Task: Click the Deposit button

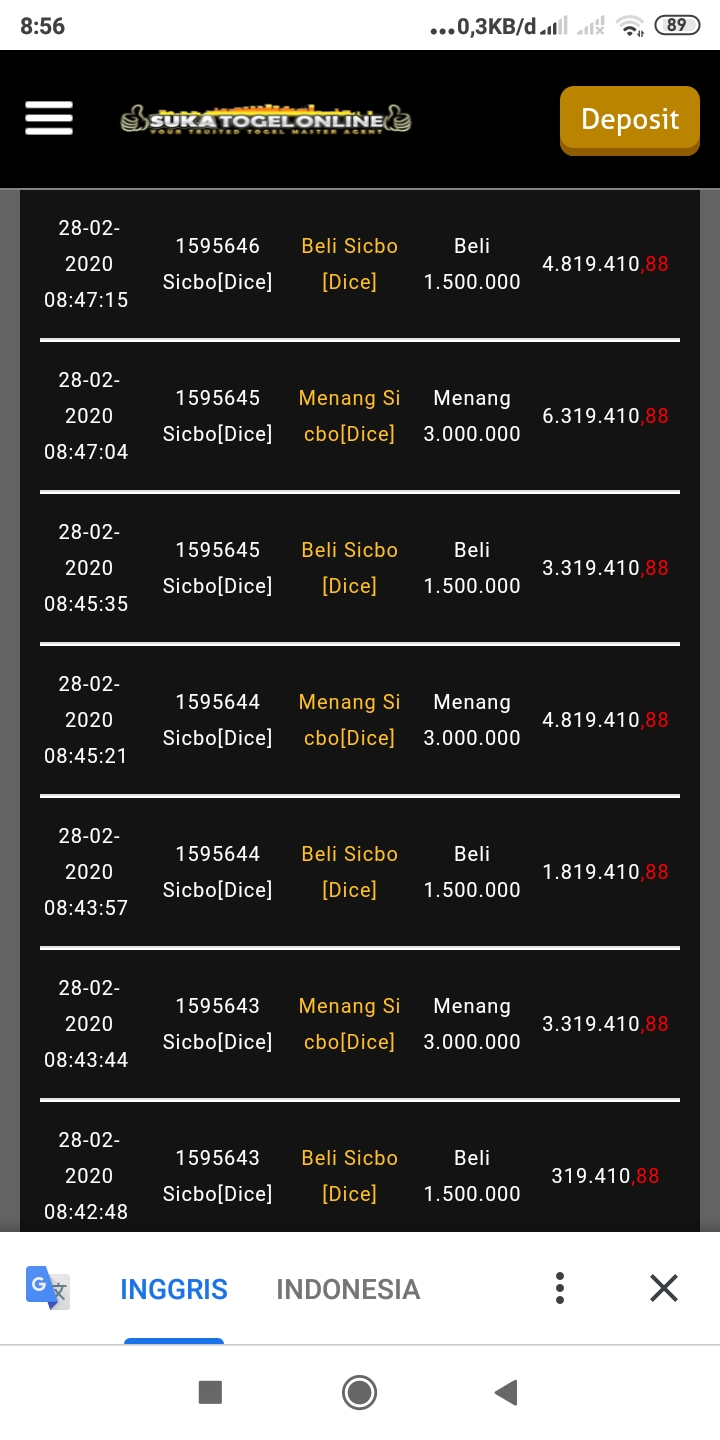Action: pyautogui.click(x=629, y=120)
